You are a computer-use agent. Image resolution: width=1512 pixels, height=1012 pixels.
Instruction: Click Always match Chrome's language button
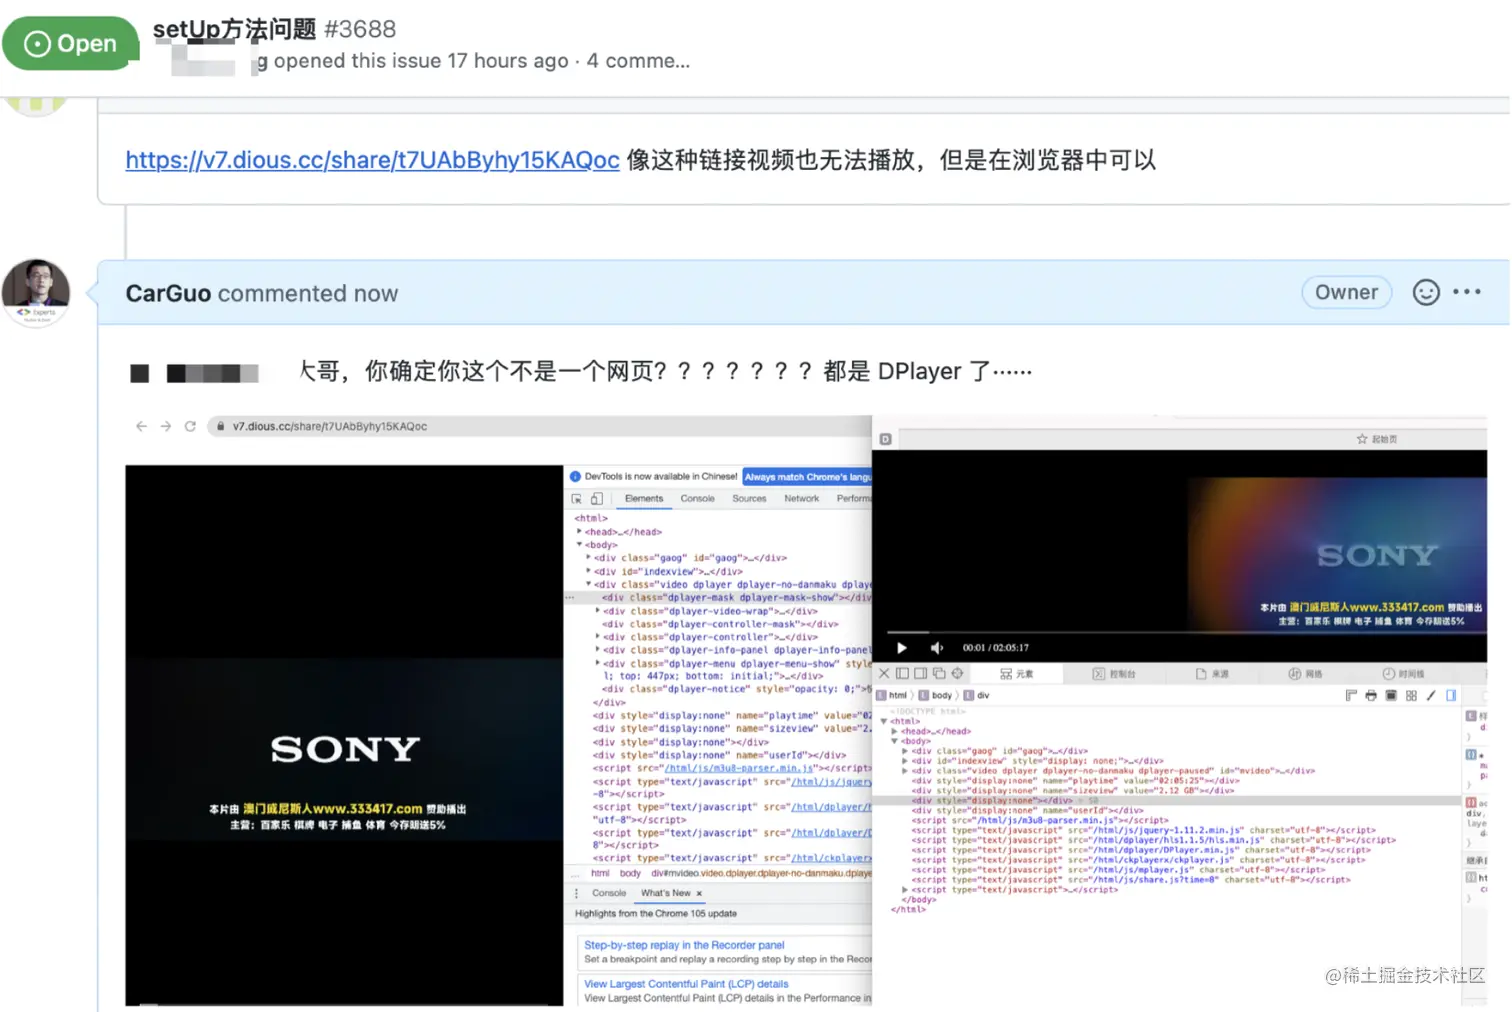807,477
